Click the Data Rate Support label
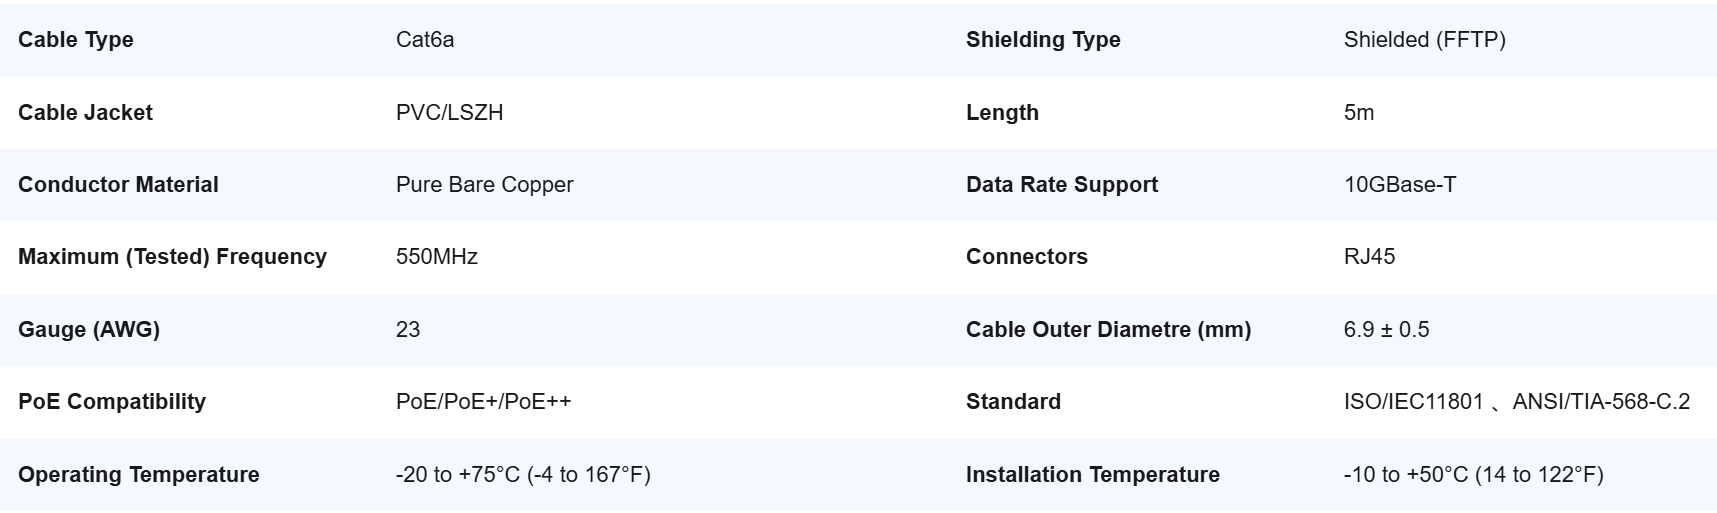The image size is (1717, 513). point(1062,184)
